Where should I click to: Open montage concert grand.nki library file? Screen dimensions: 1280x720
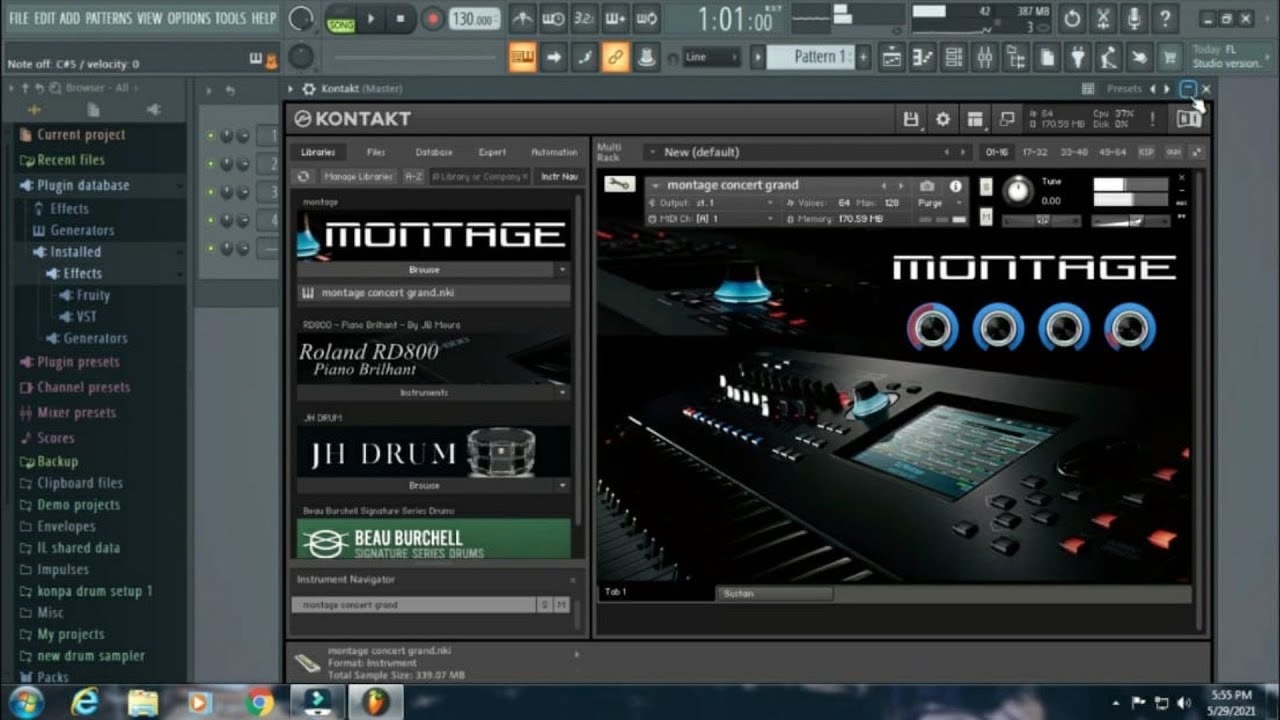pyautogui.click(x=433, y=293)
